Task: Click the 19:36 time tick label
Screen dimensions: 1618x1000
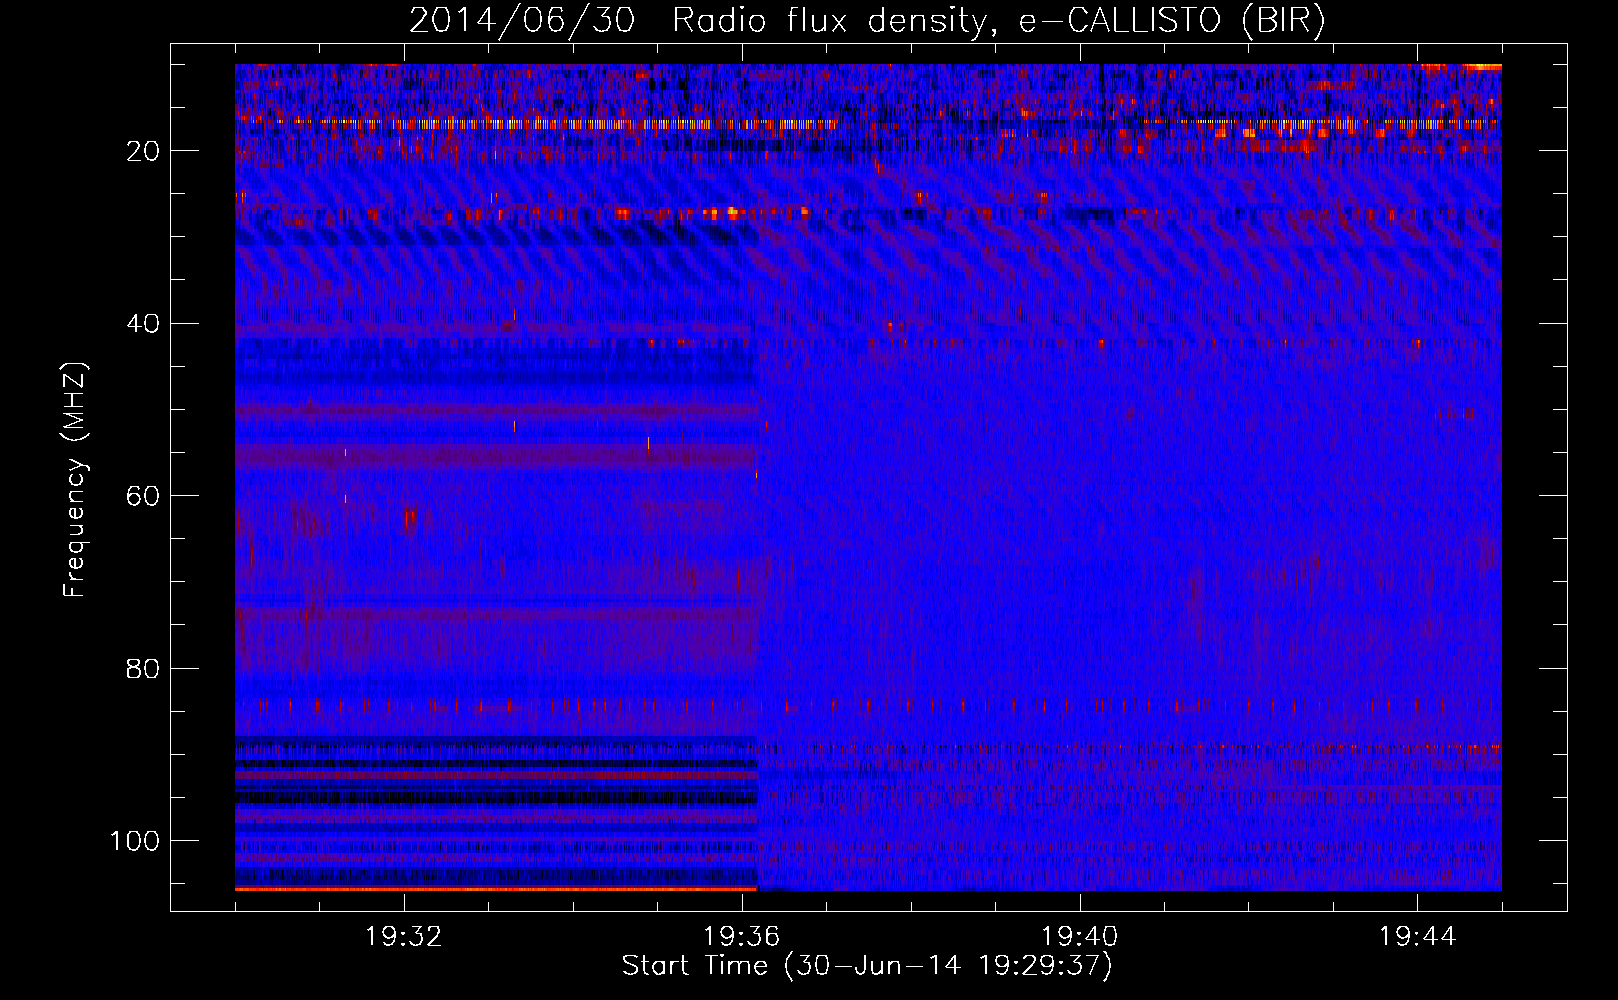Action: point(742,937)
